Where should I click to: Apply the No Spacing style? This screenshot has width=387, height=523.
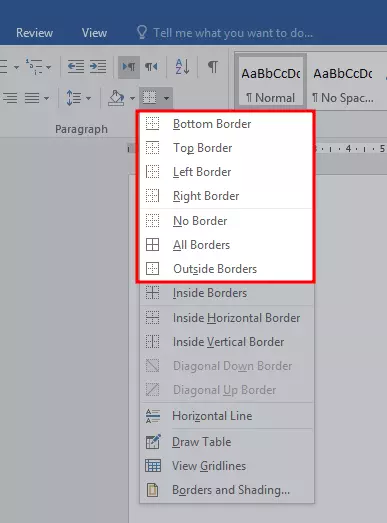tap(343, 82)
